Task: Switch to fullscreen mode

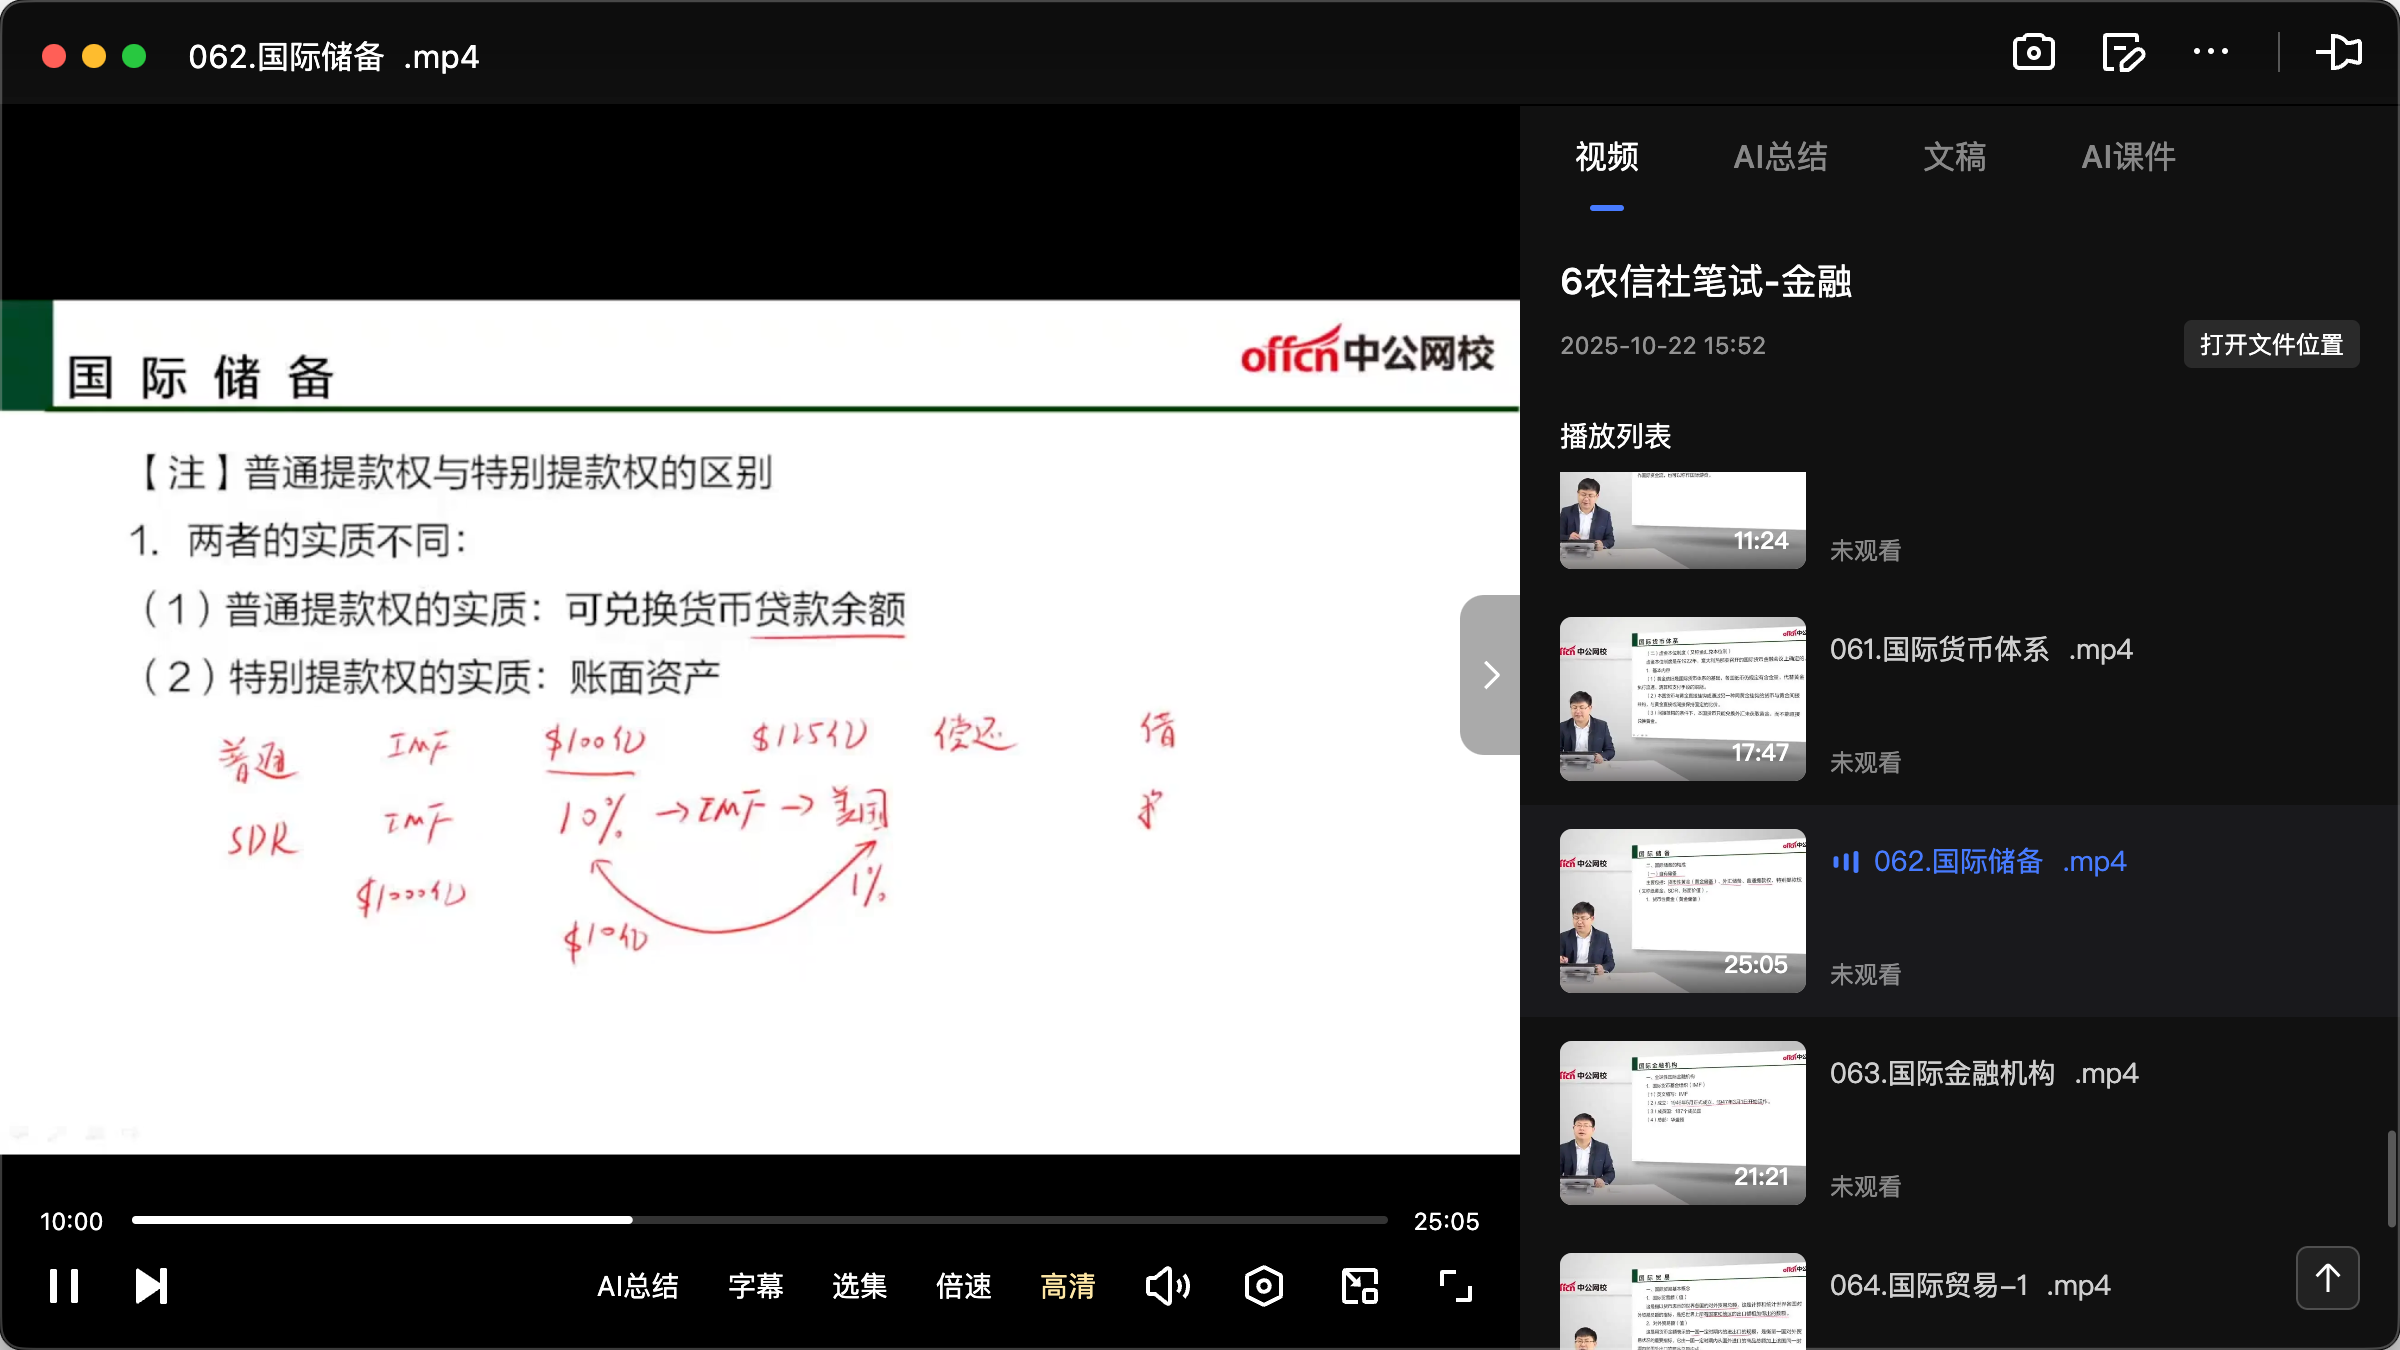Action: [1454, 1286]
